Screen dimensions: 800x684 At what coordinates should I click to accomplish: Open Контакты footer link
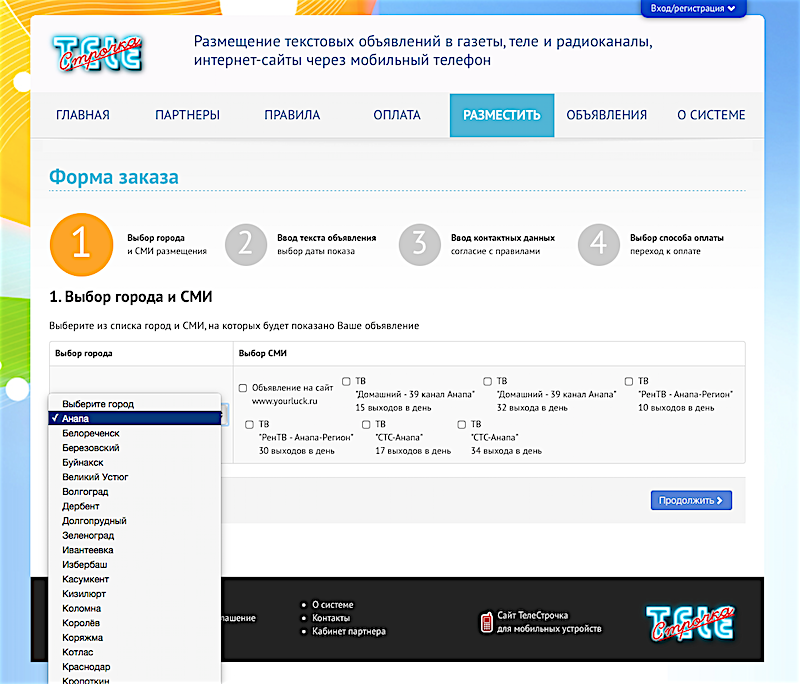coord(331,618)
